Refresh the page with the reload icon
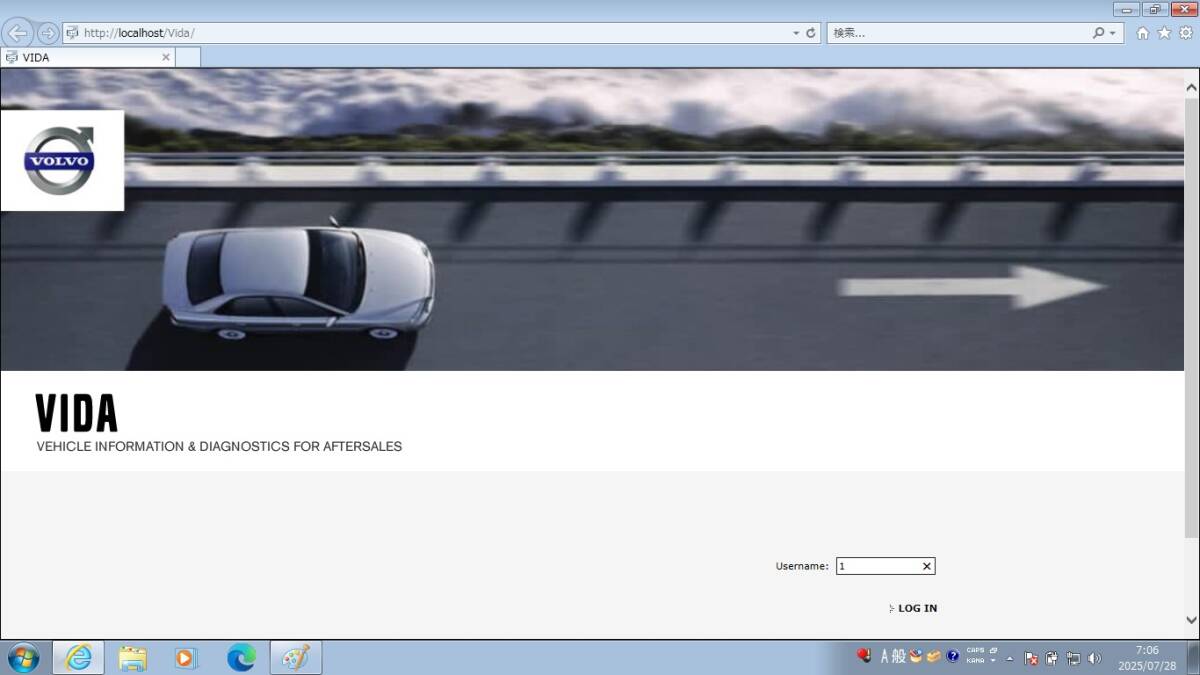This screenshot has width=1200, height=675. (x=811, y=33)
